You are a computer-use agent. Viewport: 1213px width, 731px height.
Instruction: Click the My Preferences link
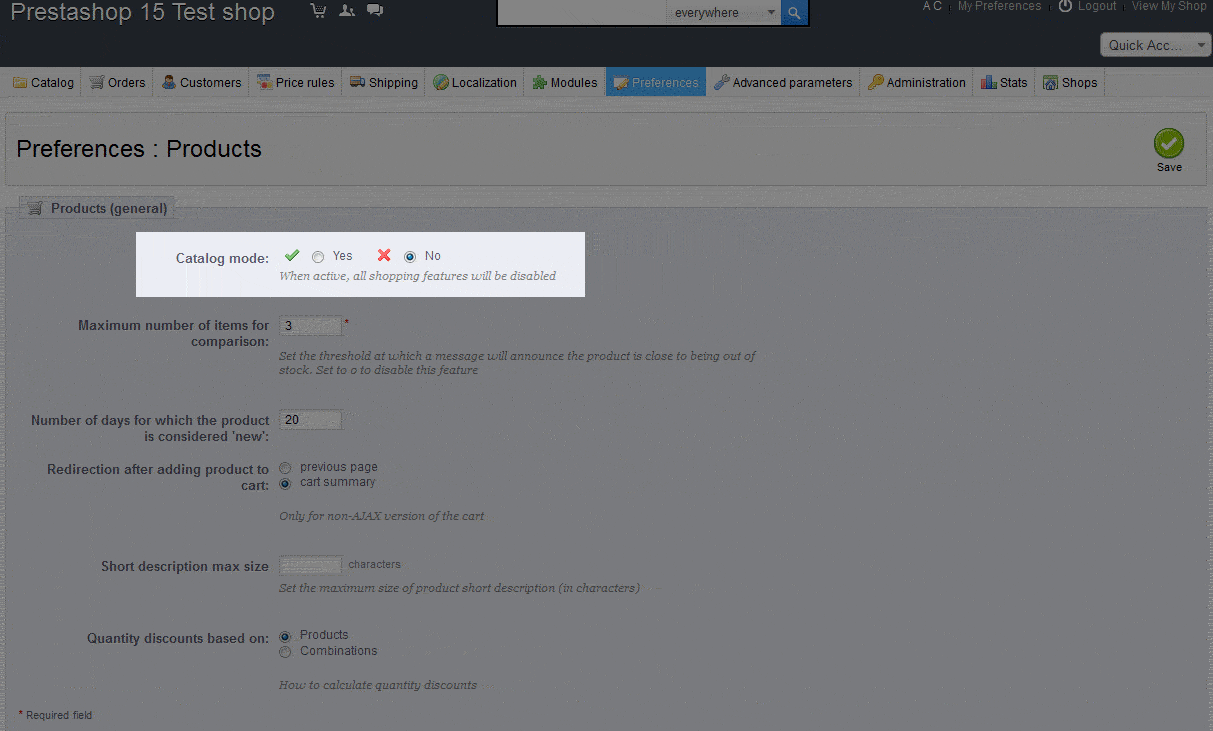click(x=999, y=6)
